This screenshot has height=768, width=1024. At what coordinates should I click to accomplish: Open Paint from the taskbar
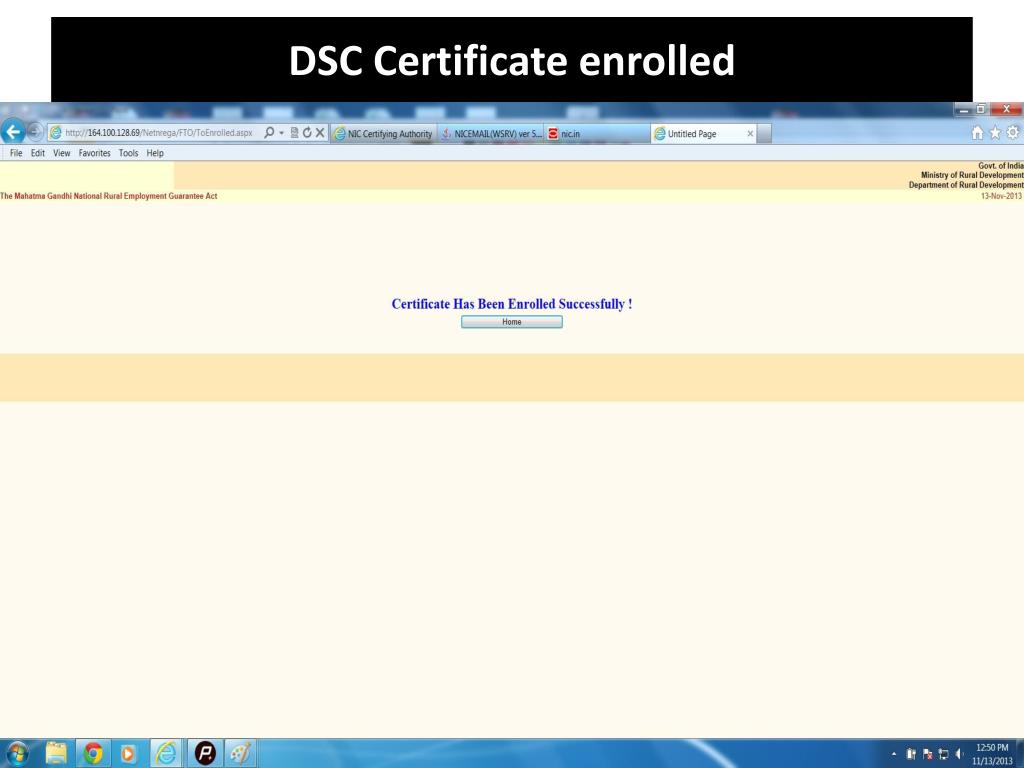(240, 754)
